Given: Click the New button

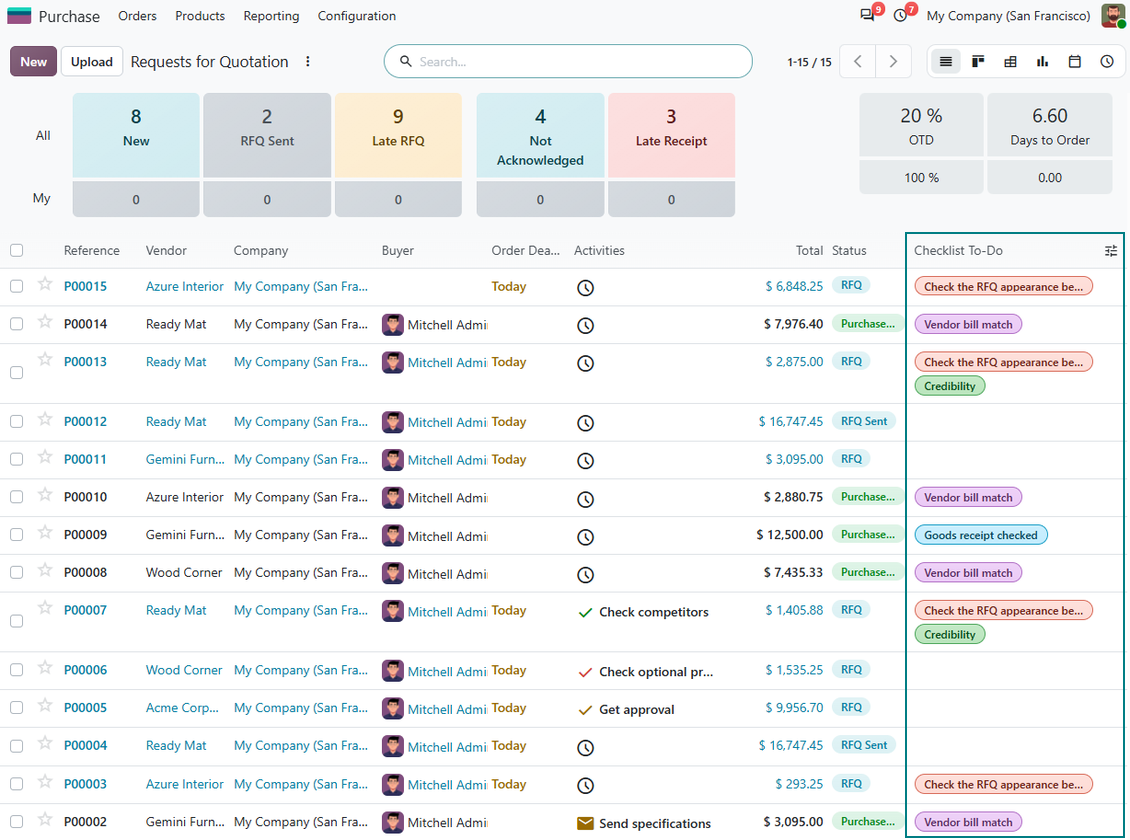Looking at the screenshot, I should (x=33, y=62).
